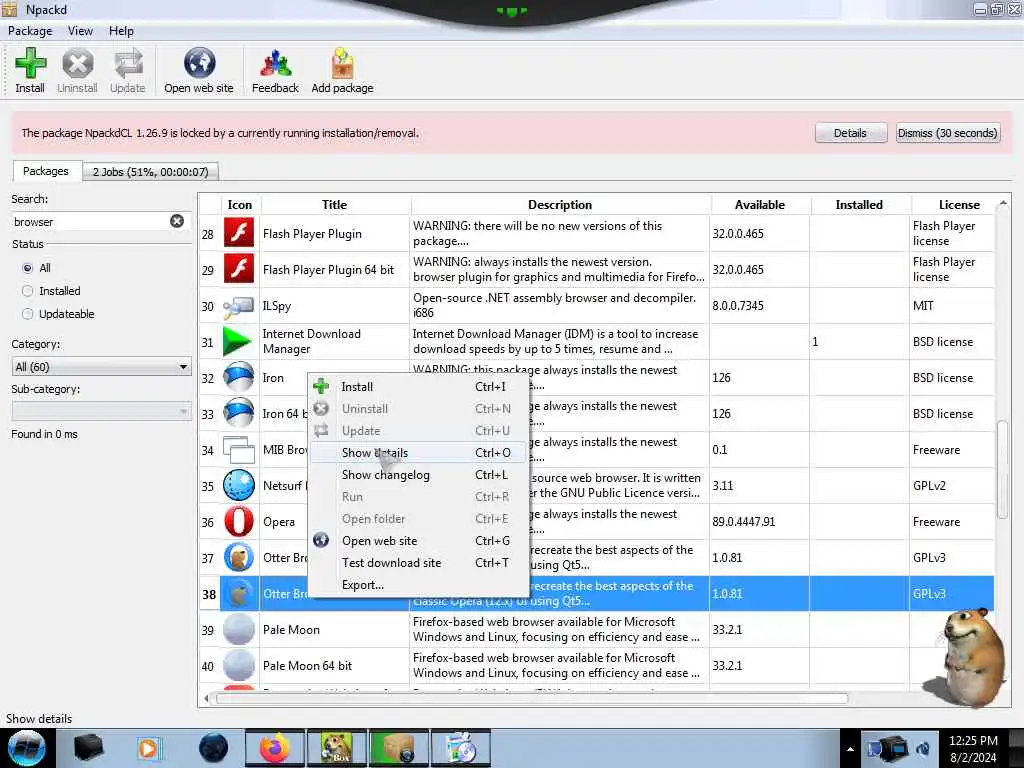Click the Internet Download Manager green arrow icon
The image size is (1024, 768).
[x=237, y=341]
